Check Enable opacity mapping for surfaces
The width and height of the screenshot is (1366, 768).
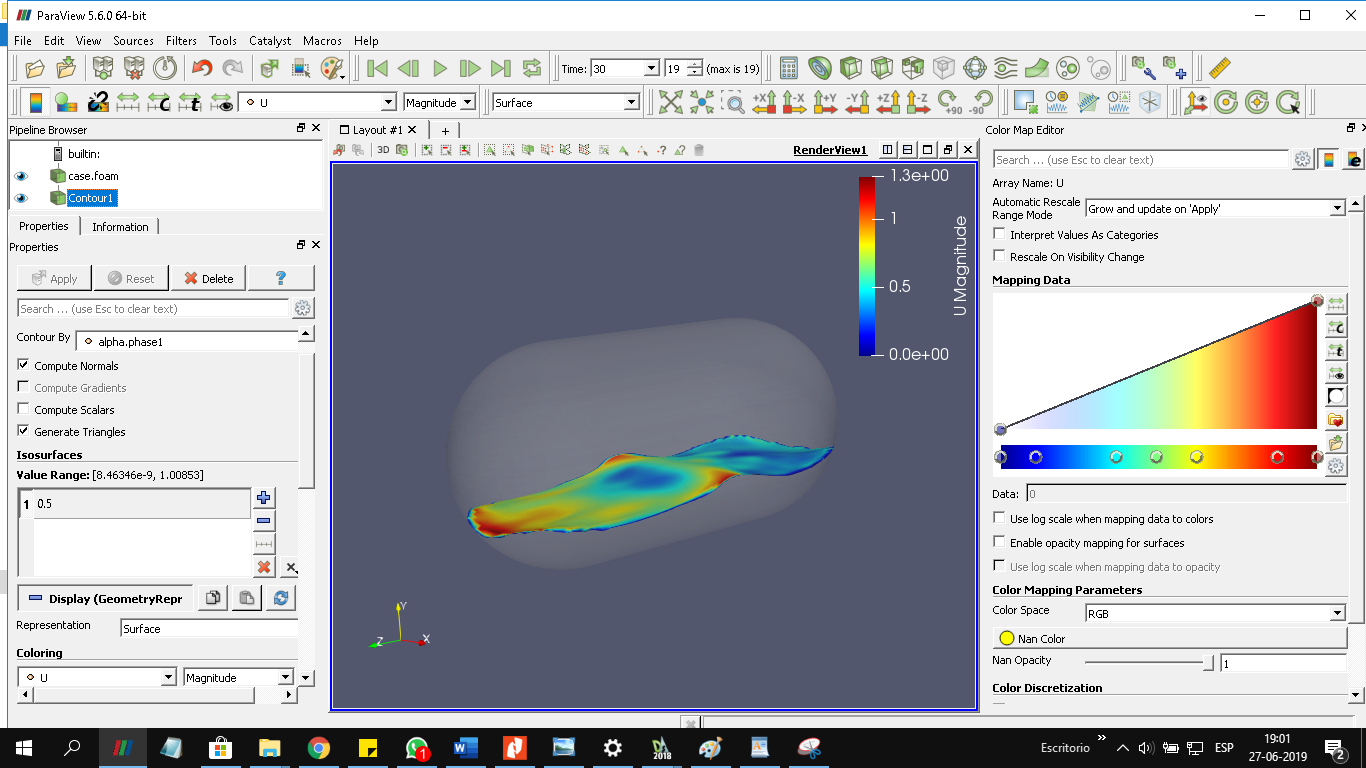pyautogui.click(x=999, y=543)
